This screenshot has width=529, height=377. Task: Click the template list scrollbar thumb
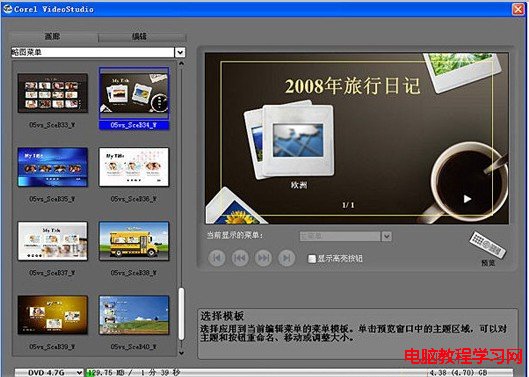pos(182,314)
